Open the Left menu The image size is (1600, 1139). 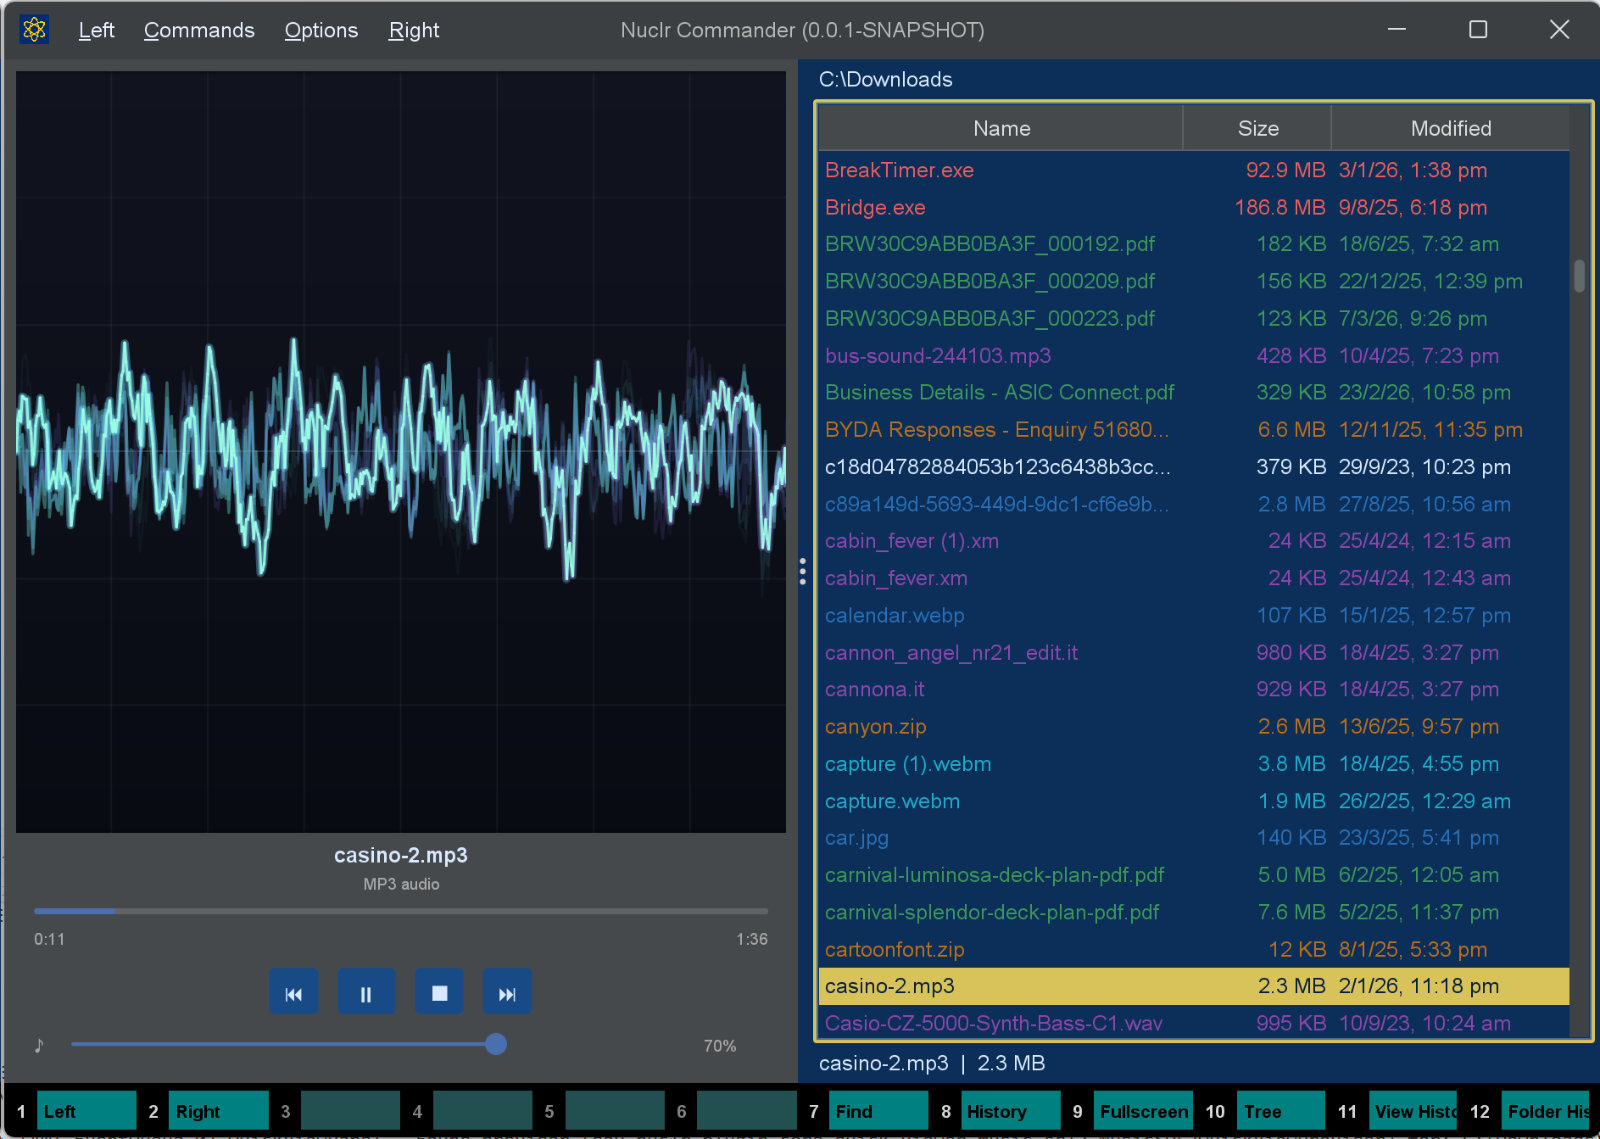click(x=96, y=30)
